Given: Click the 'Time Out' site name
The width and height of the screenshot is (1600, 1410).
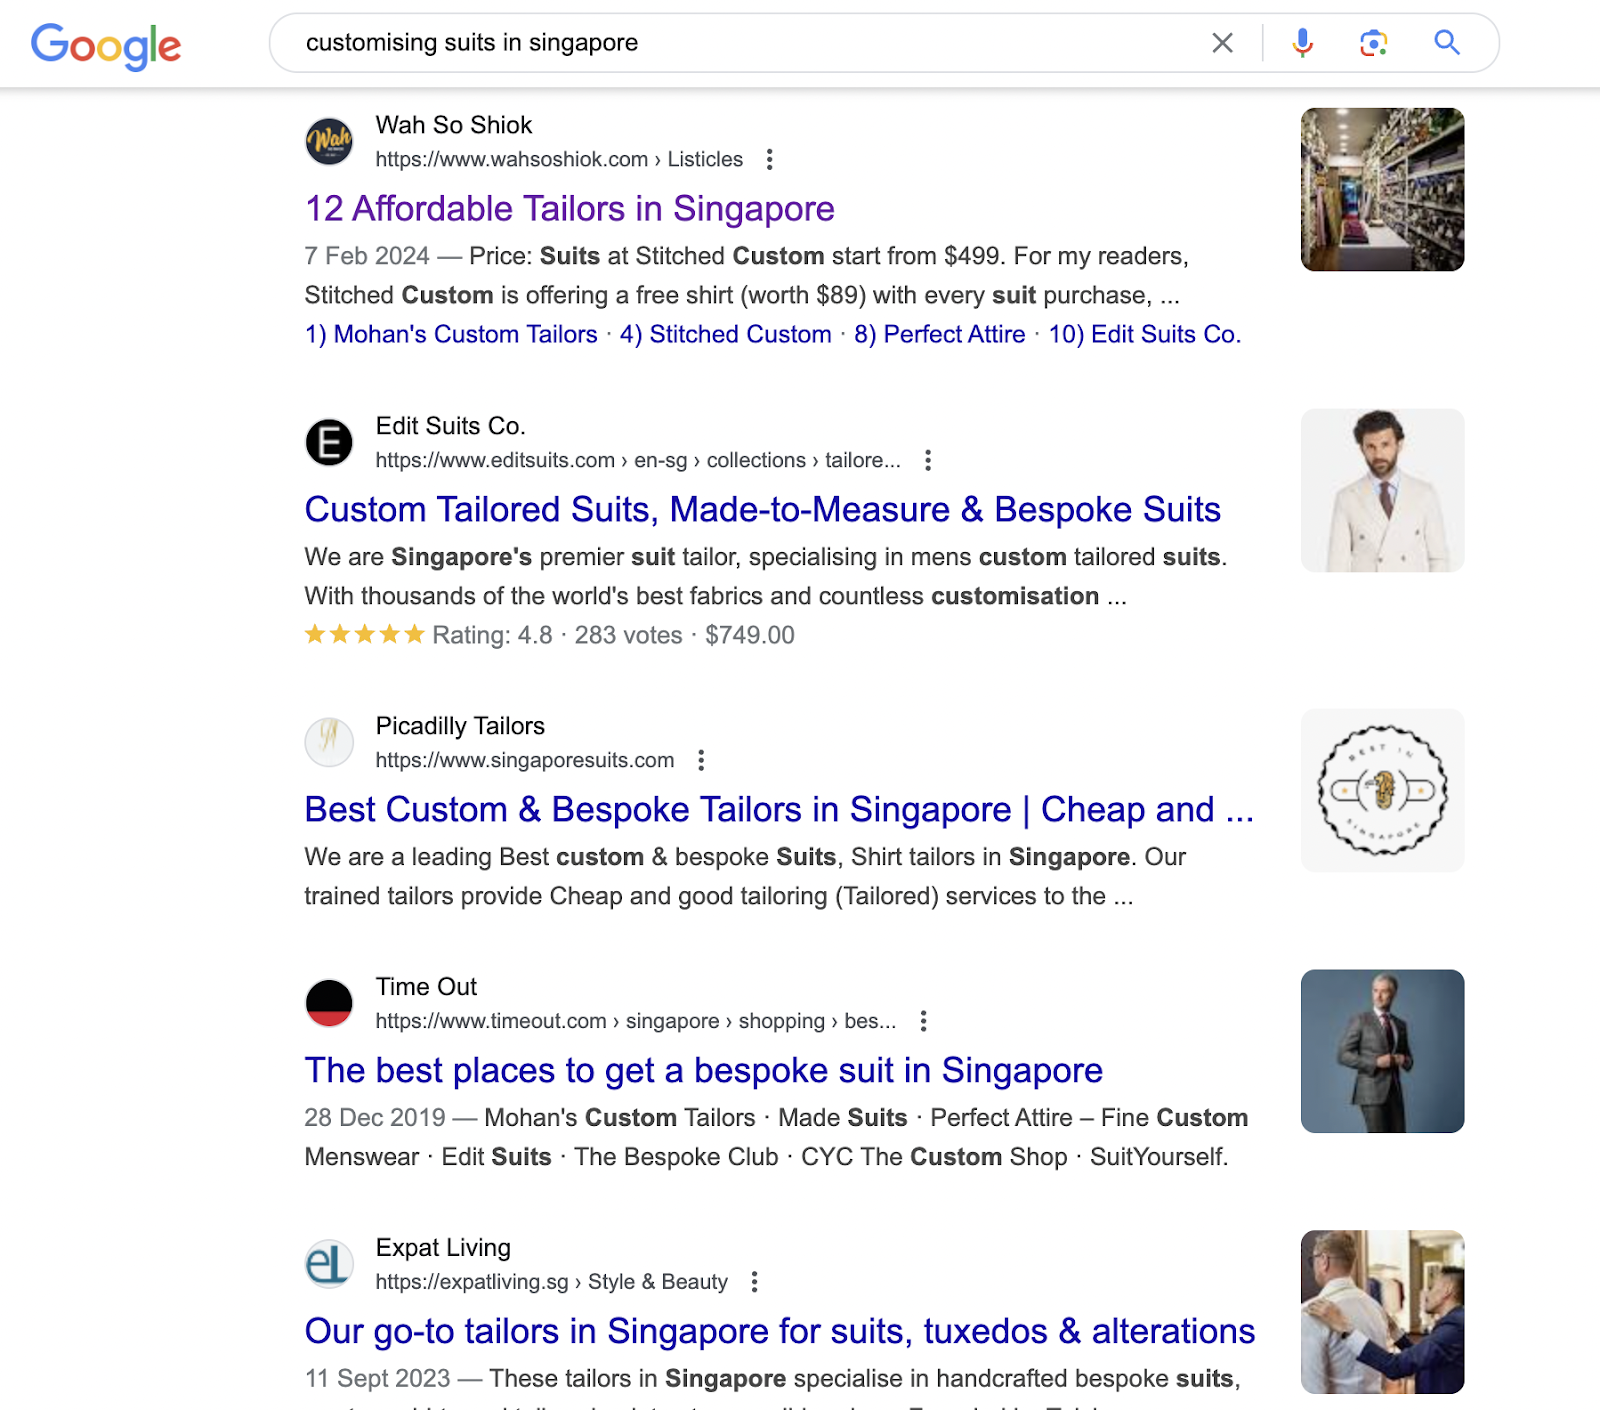Looking at the screenshot, I should tap(426, 987).
